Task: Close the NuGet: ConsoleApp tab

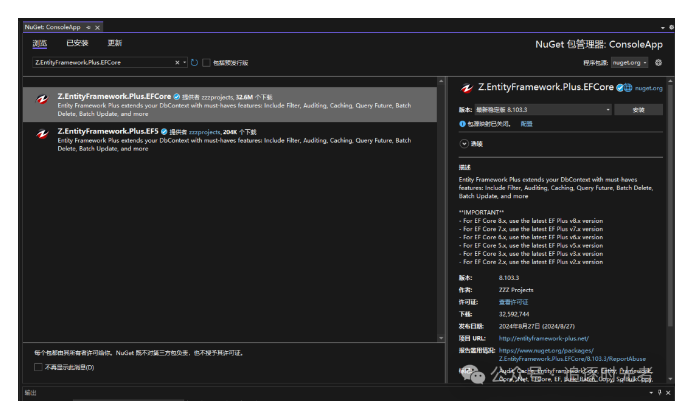Action: pyautogui.click(x=97, y=27)
